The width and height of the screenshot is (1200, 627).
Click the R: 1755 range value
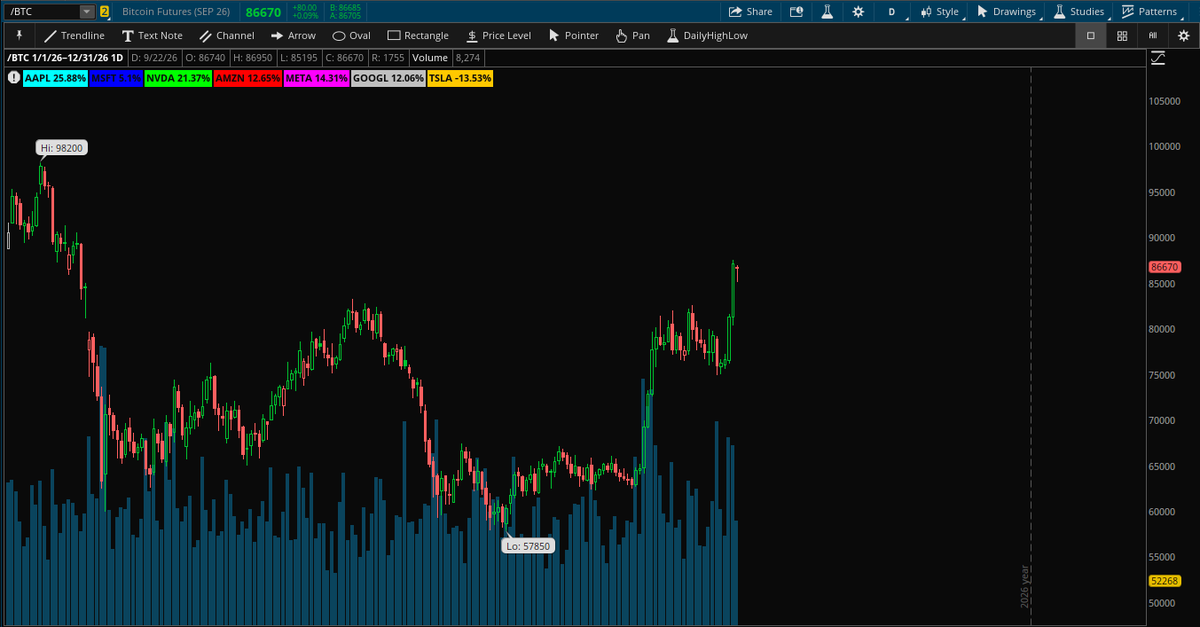click(x=387, y=58)
